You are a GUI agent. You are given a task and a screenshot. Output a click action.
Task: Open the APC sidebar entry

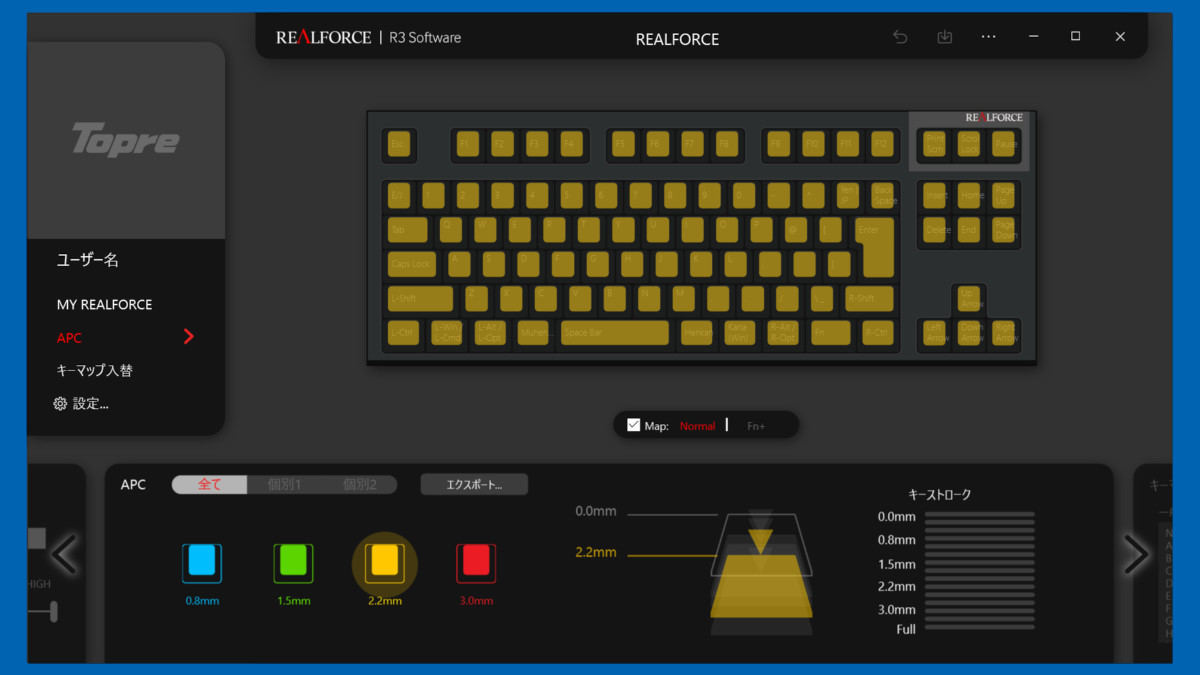tap(69, 338)
